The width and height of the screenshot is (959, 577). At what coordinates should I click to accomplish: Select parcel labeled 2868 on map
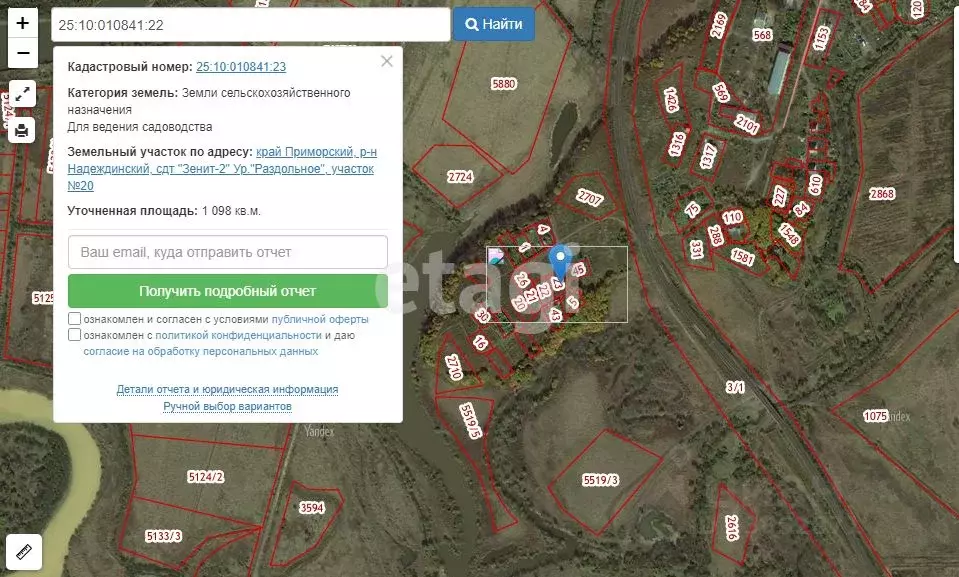coord(882,194)
